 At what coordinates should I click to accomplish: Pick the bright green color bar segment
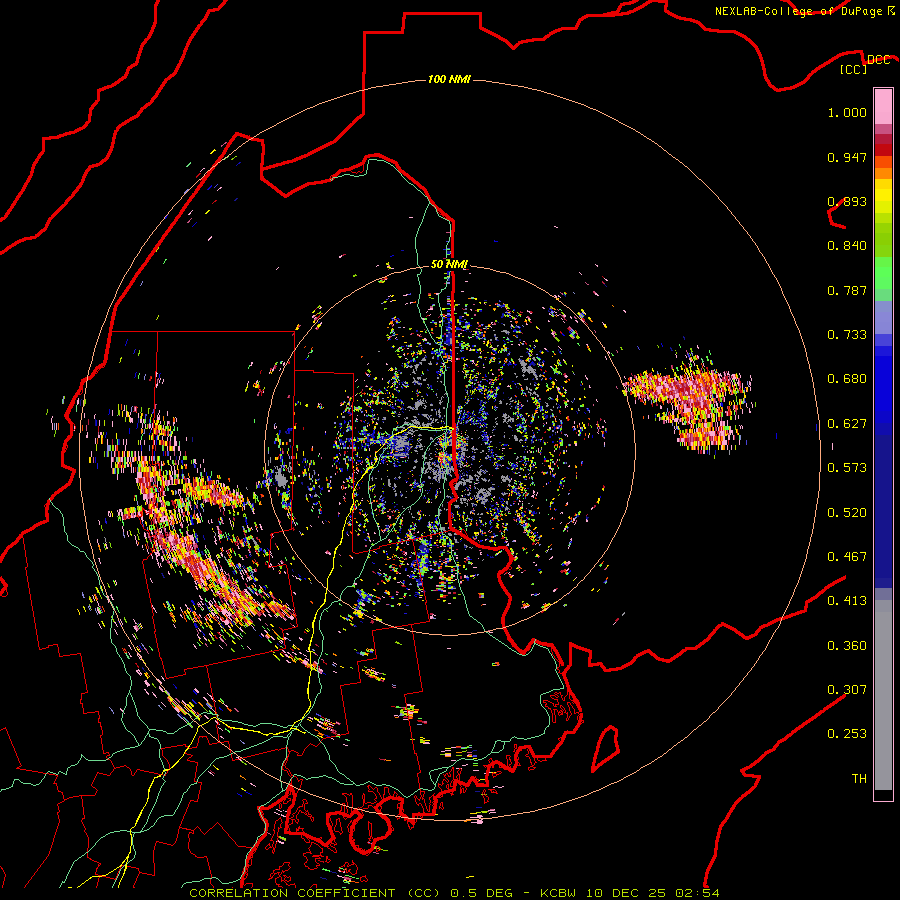pos(883,273)
